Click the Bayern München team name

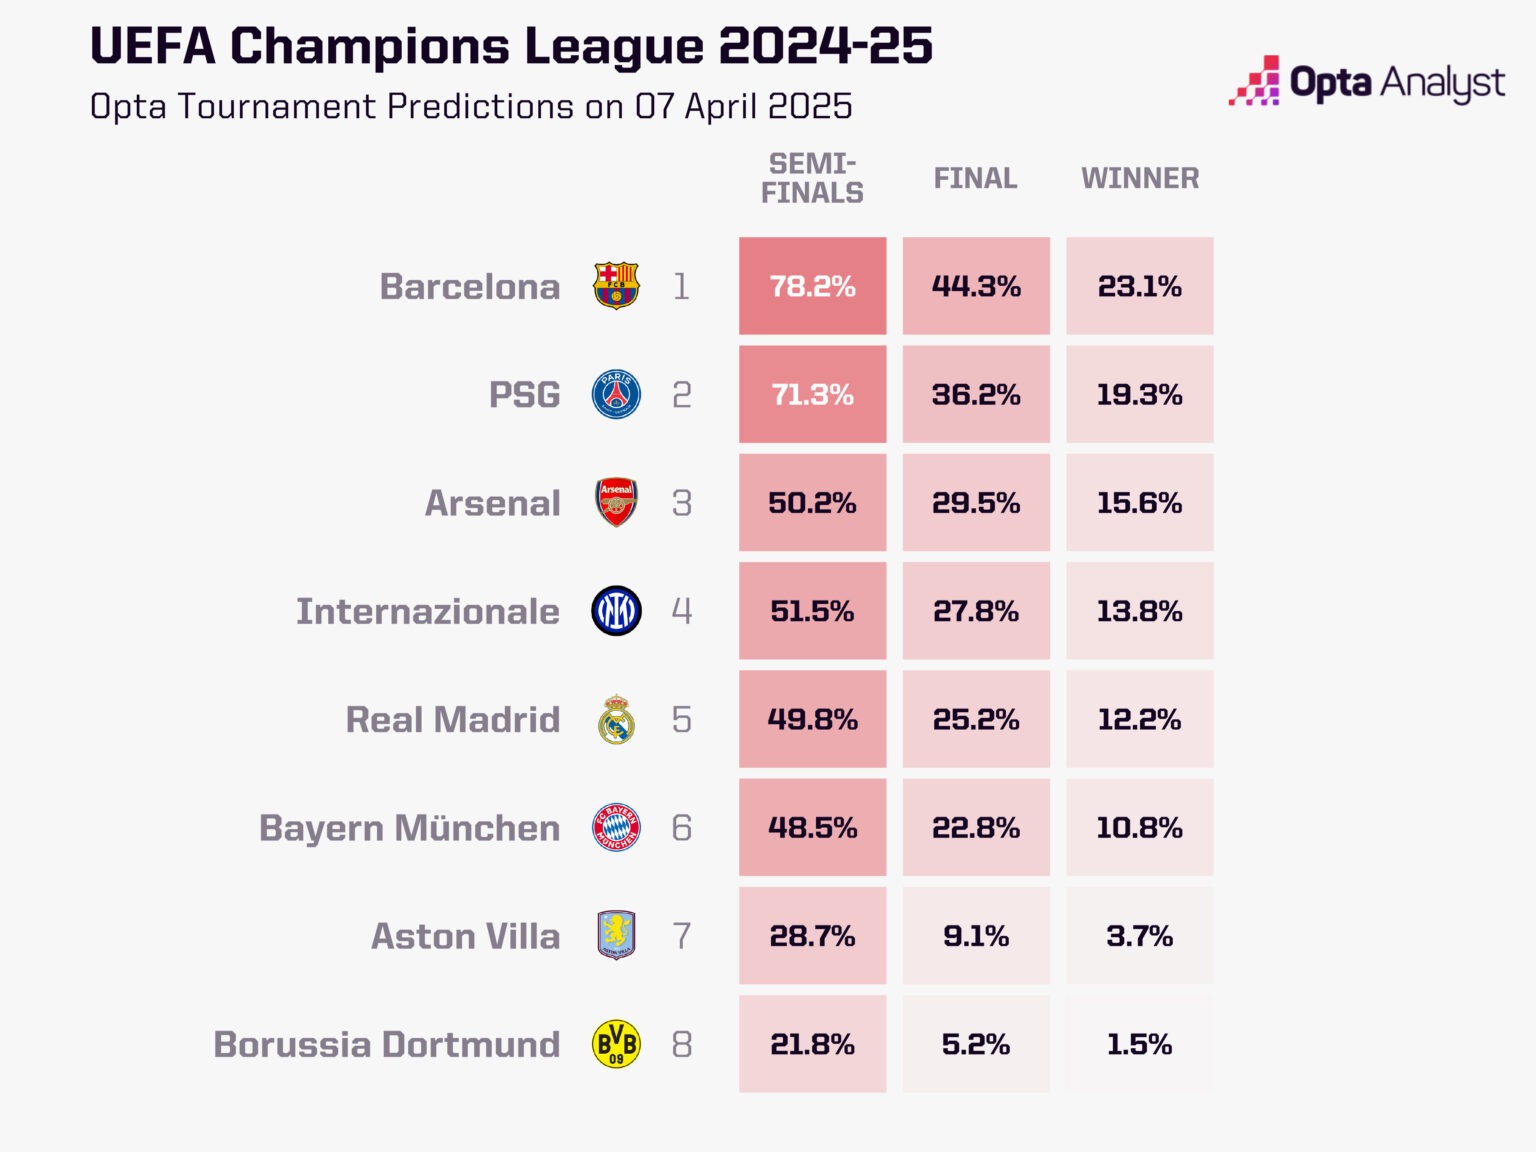click(409, 828)
